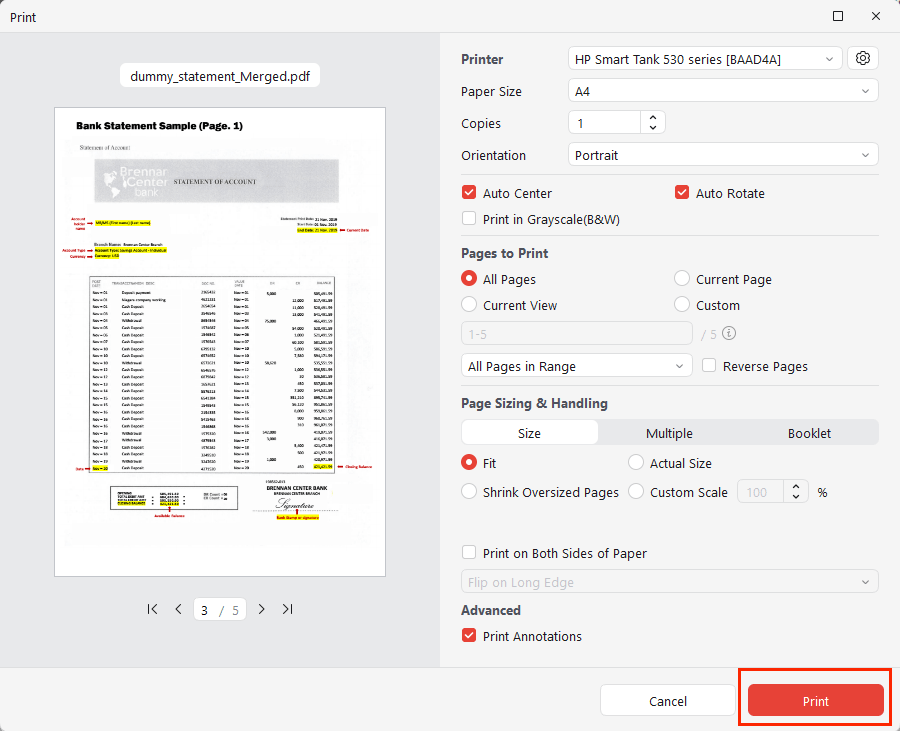Select Current View radio option

coord(469,305)
